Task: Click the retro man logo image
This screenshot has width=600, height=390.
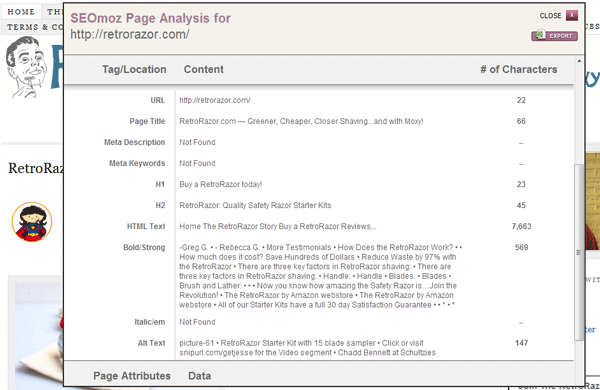Action: tap(26, 67)
